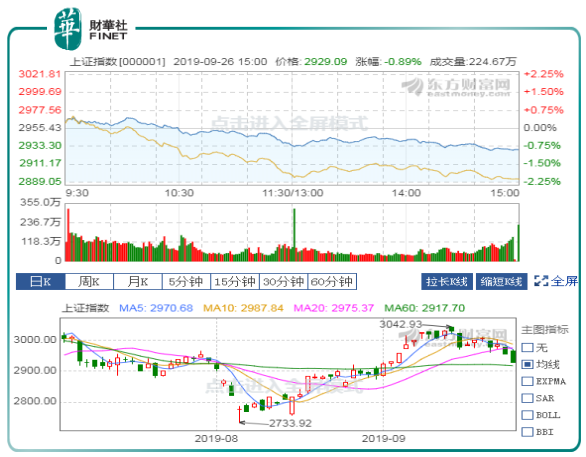Click the MA20: 2975.37 label
586x457 pixels.
(x=334, y=308)
